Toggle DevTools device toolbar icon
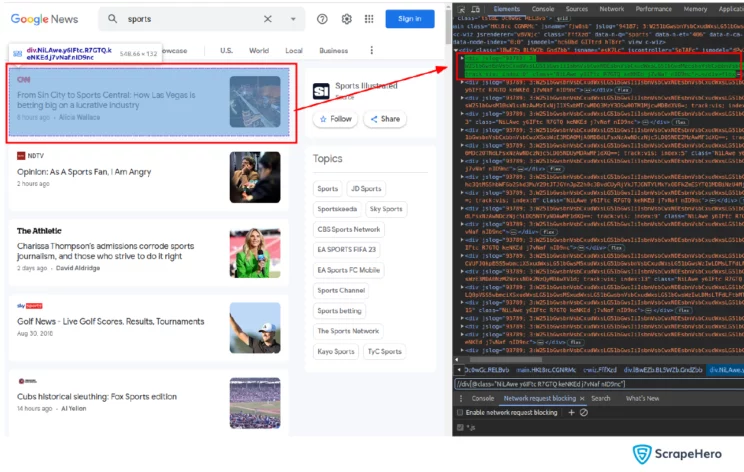This screenshot has height=472, width=744. pos(475,9)
